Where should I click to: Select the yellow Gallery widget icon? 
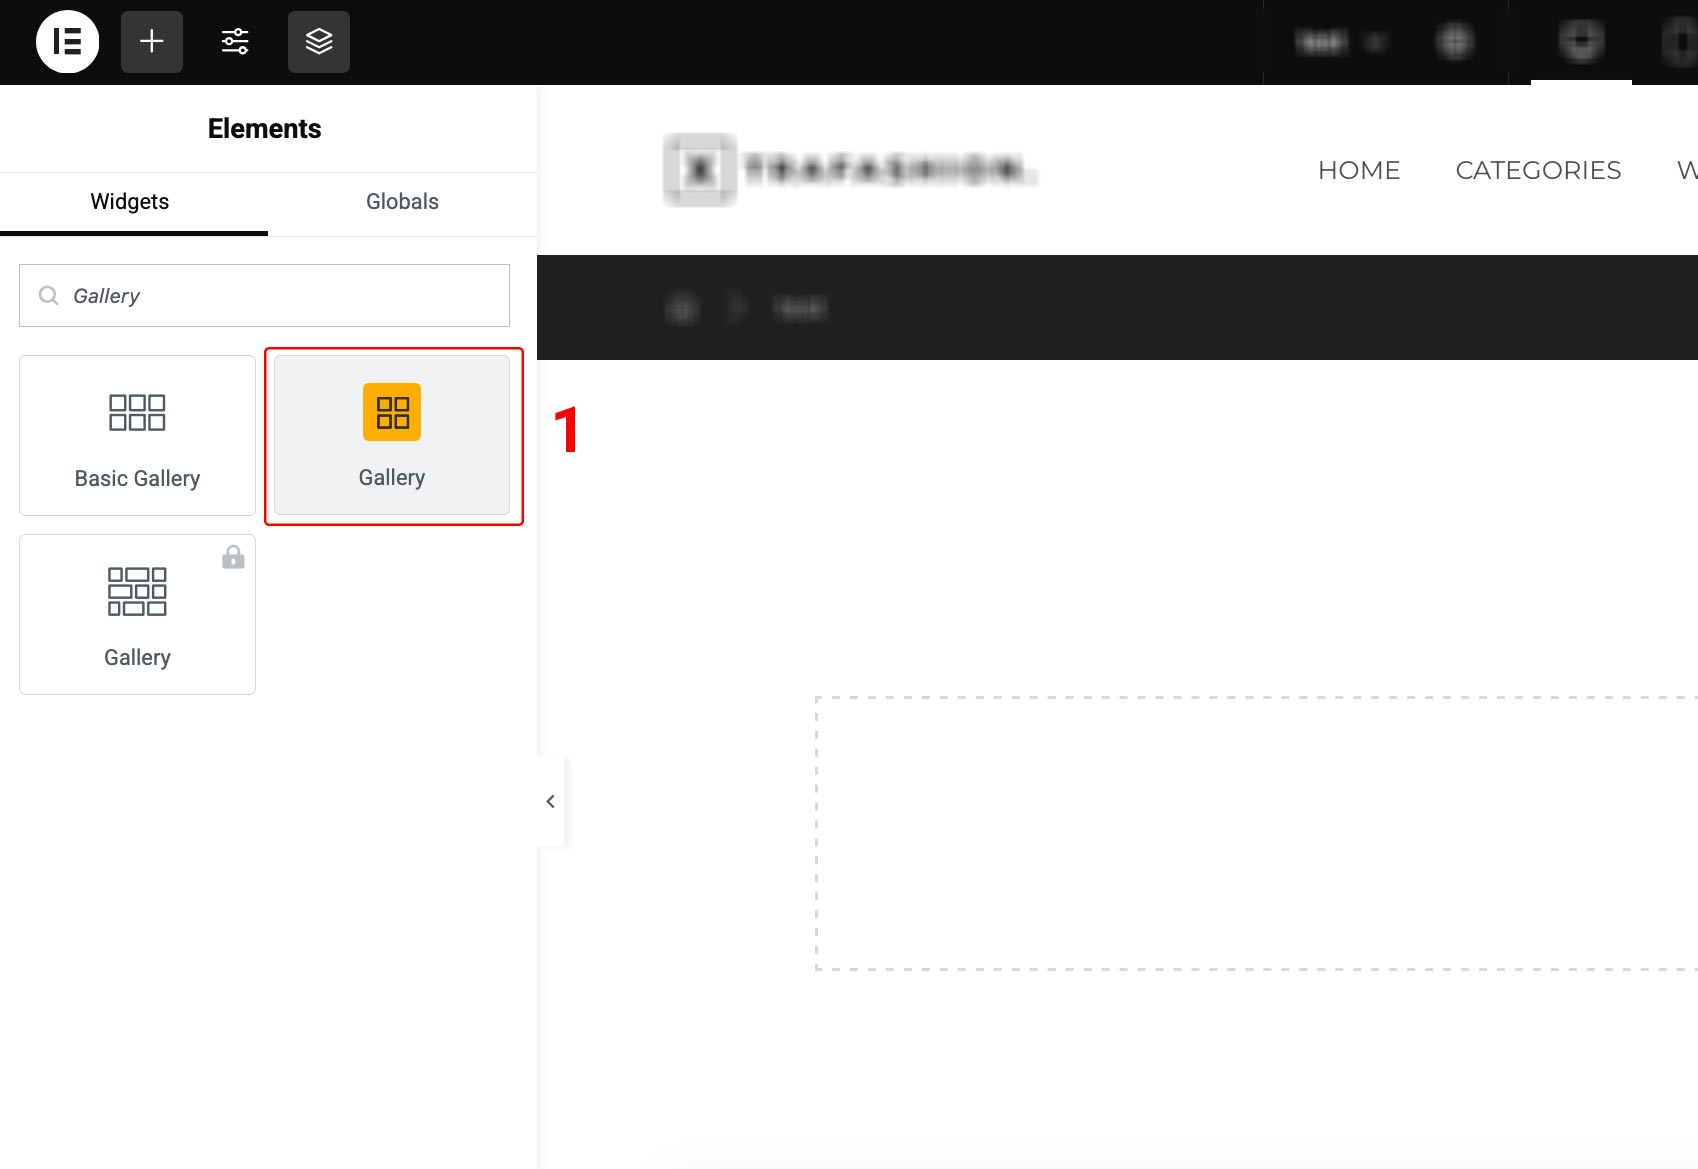(x=392, y=412)
